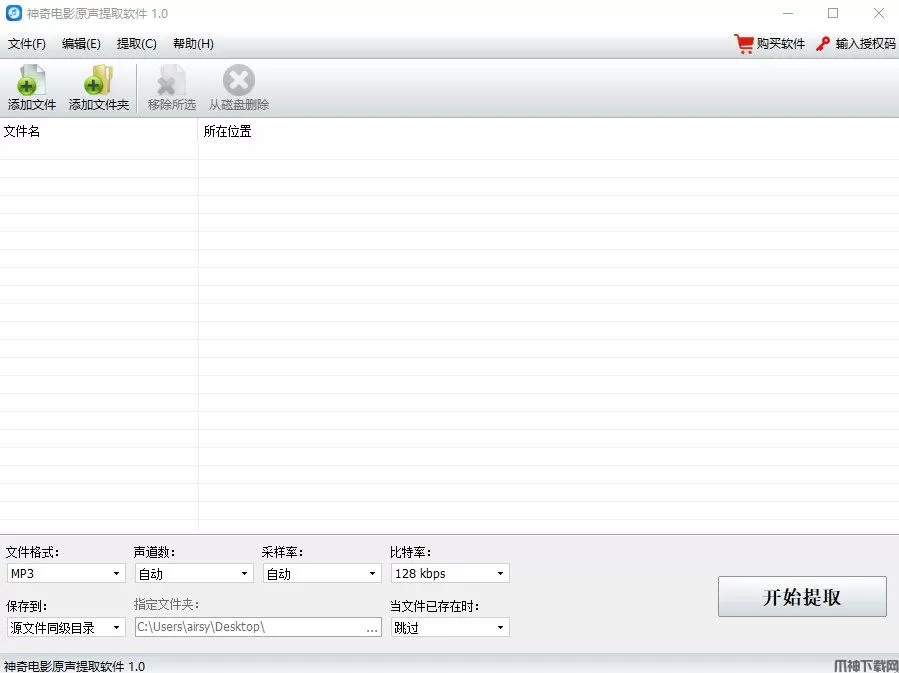899x673 pixels.
Task: Open the File (文件) menu
Action: click(27, 44)
